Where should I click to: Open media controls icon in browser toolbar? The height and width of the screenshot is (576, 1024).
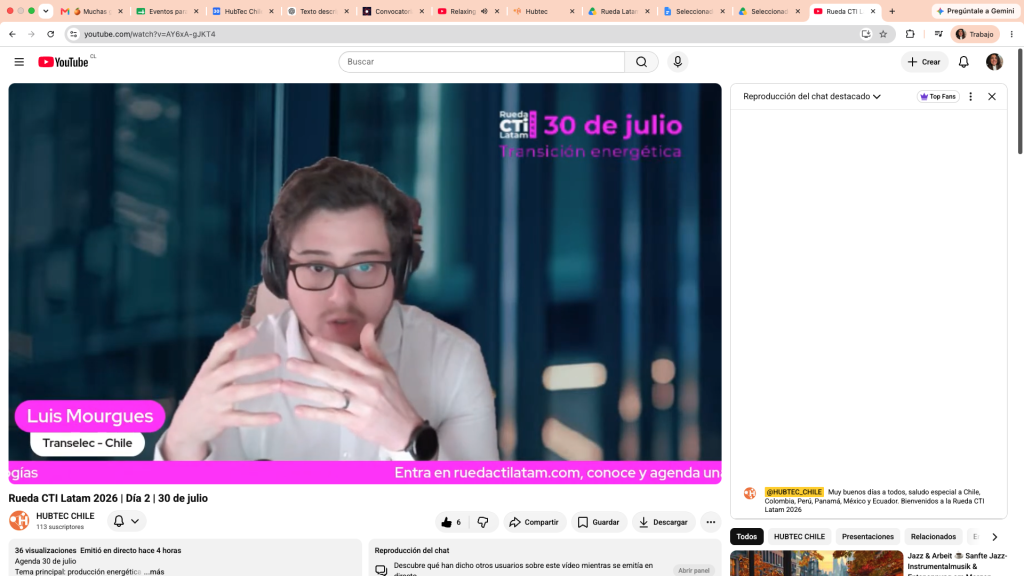click(x=938, y=34)
